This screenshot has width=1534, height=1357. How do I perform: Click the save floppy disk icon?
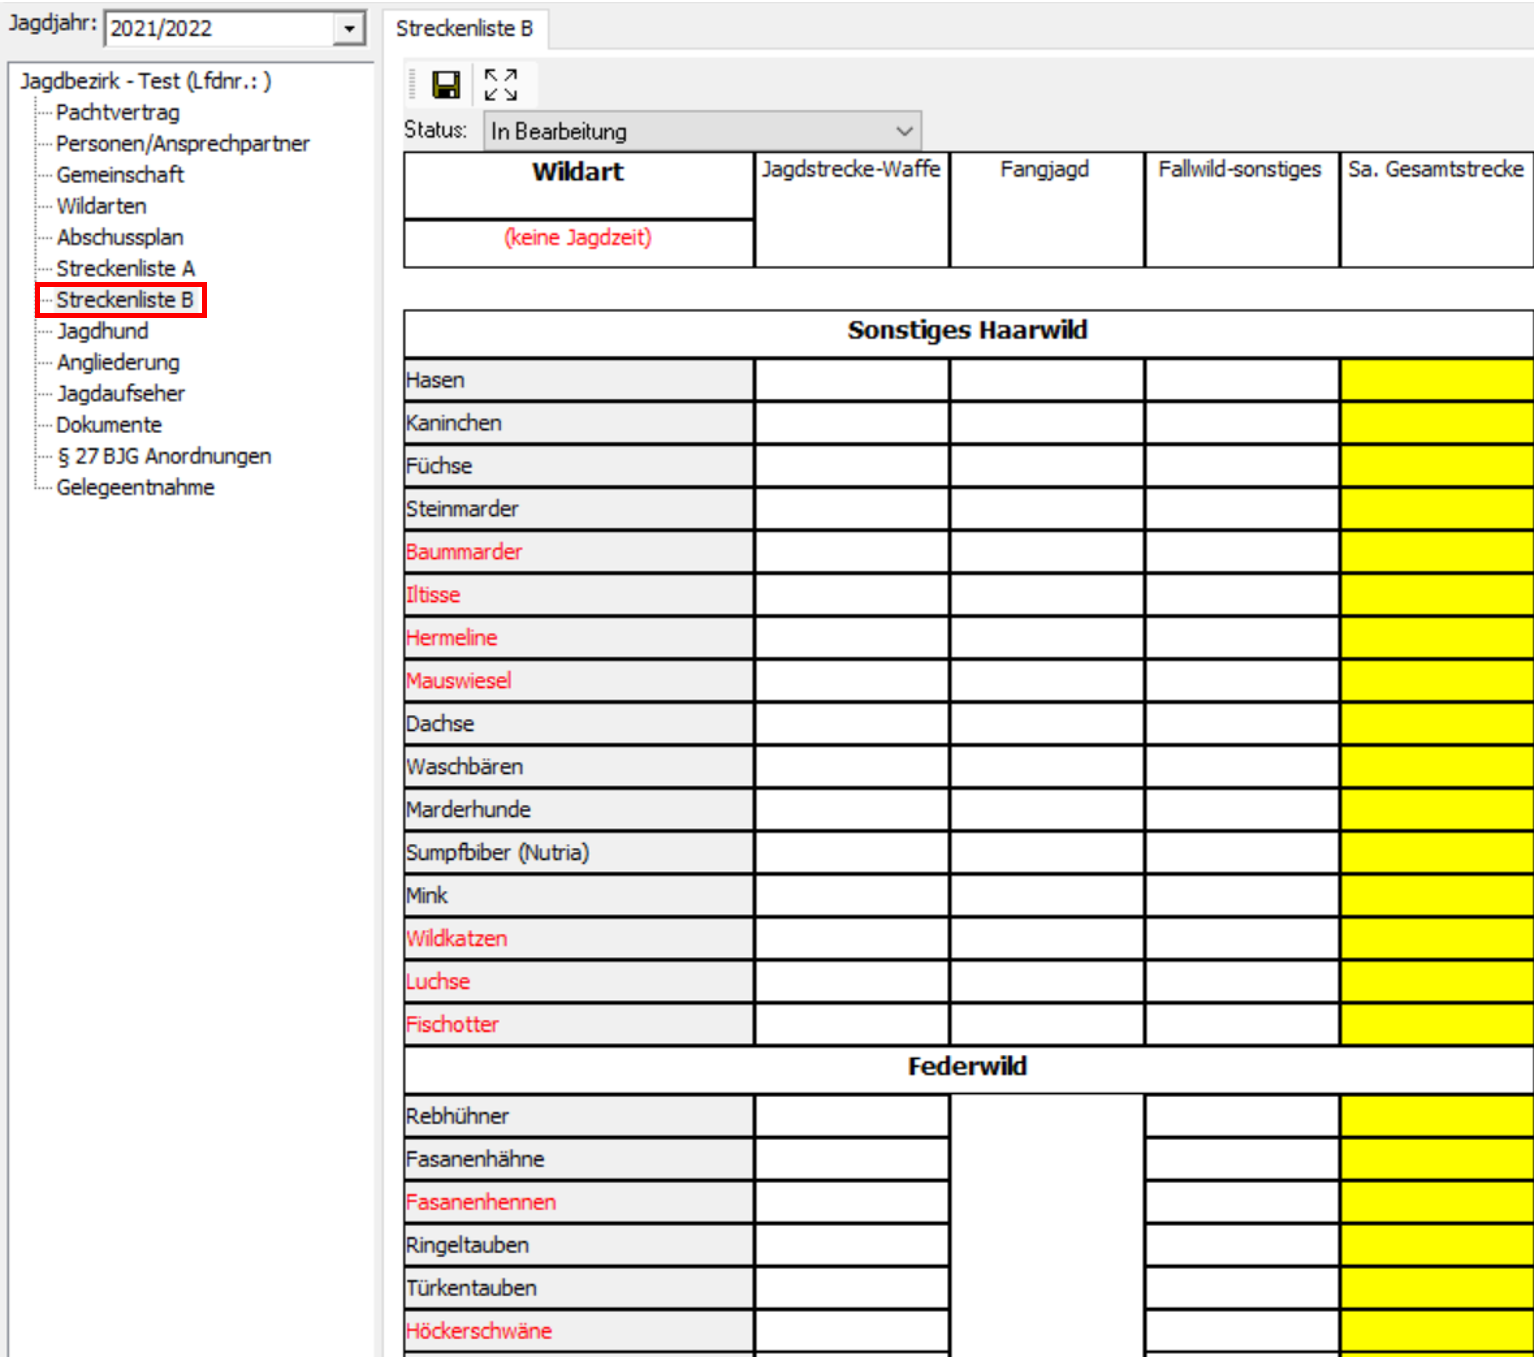point(446,85)
